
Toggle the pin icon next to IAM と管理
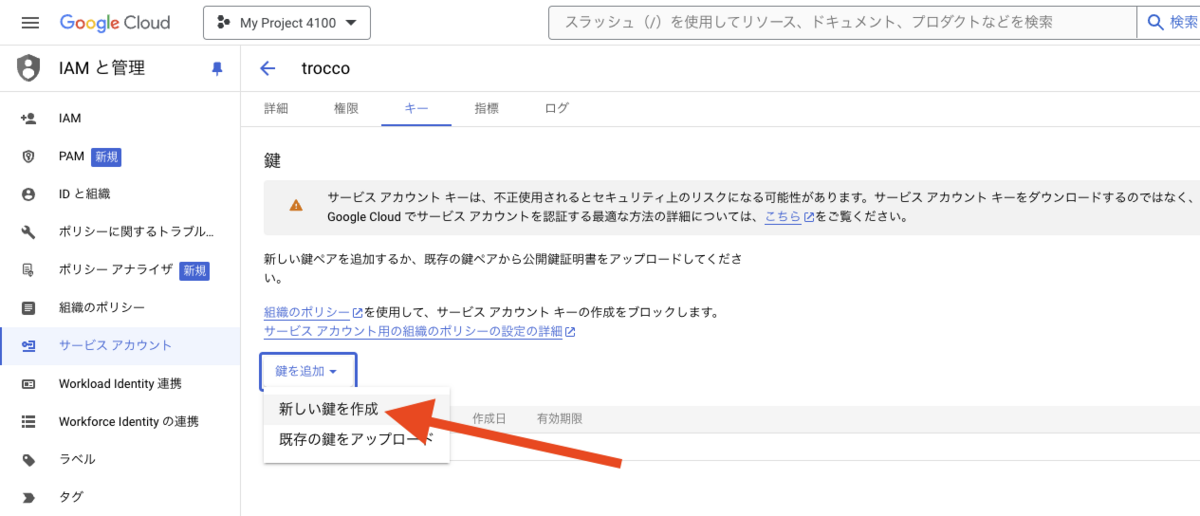[x=217, y=69]
